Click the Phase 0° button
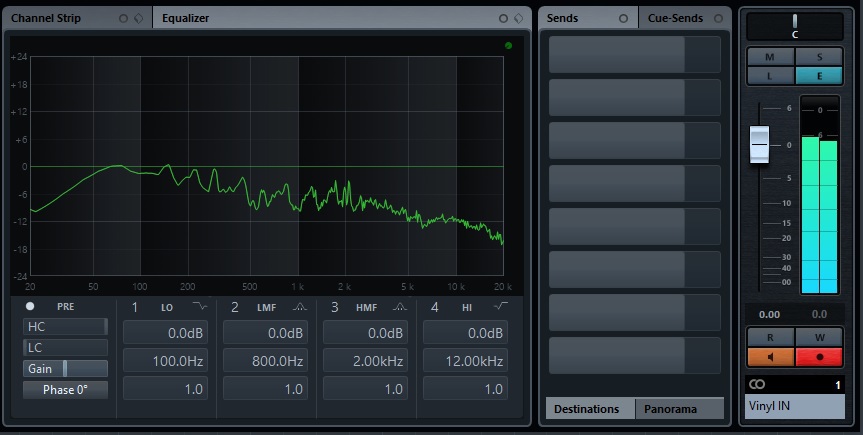The image size is (863, 435). (65, 389)
